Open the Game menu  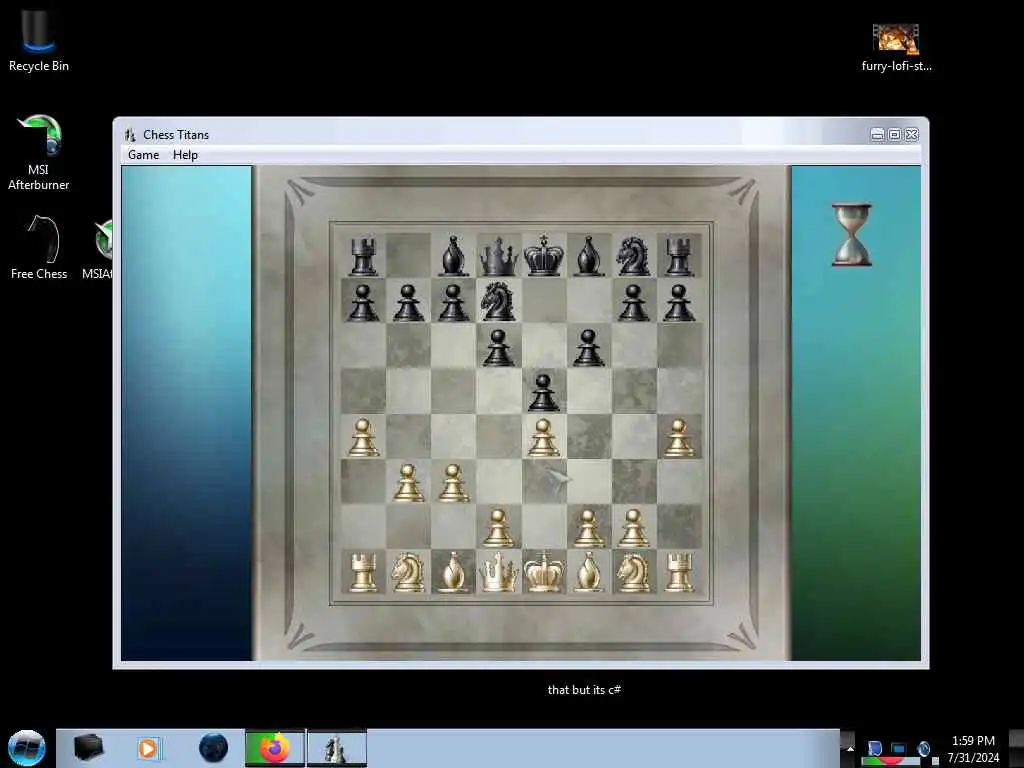(x=144, y=155)
